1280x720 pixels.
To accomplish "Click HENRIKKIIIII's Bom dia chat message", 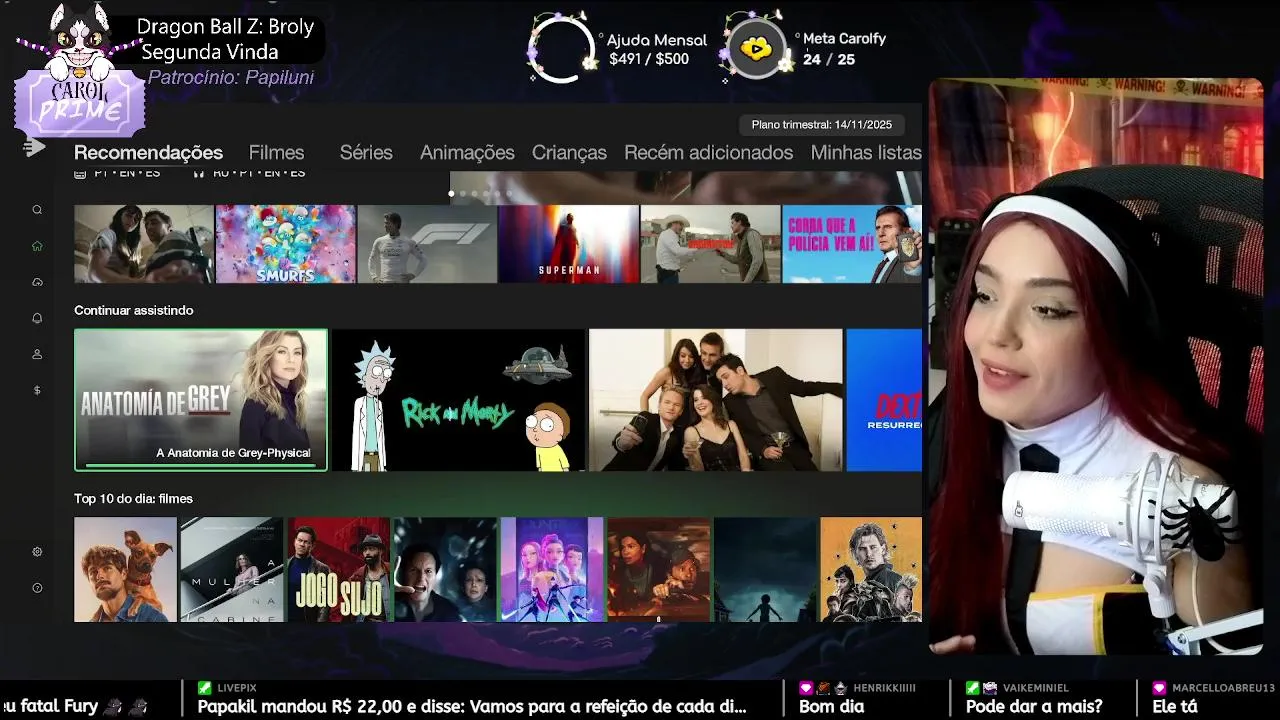I will [x=831, y=706].
